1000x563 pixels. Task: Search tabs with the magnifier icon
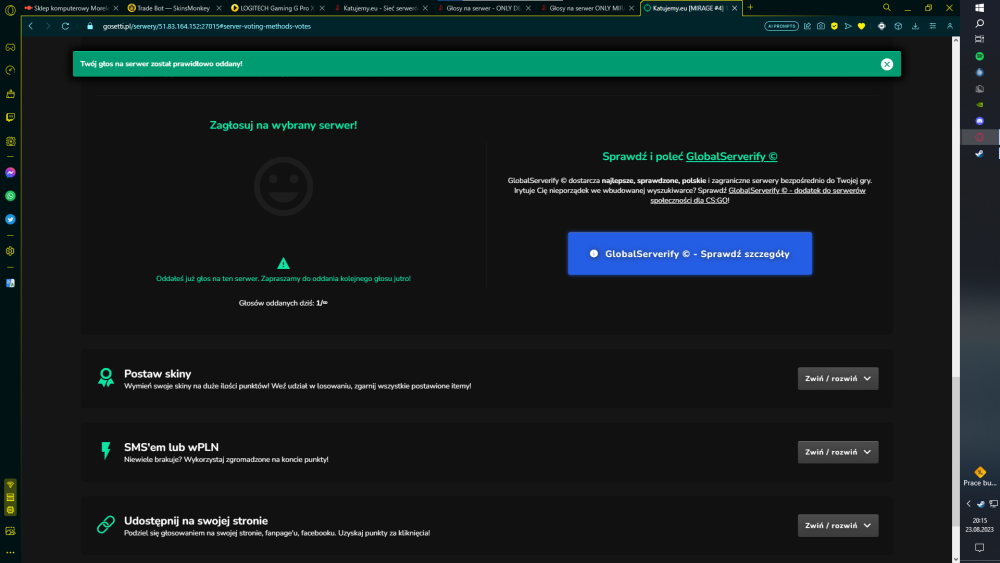(886, 8)
